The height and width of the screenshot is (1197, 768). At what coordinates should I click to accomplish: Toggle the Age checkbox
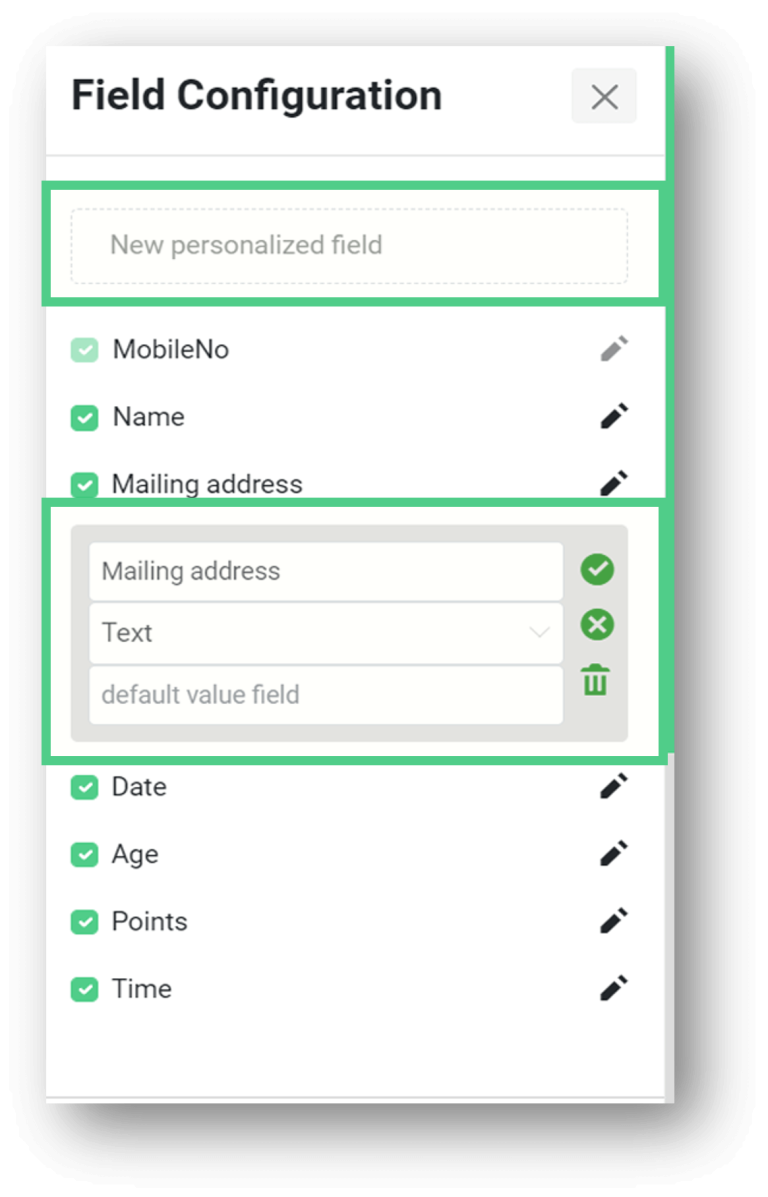[85, 854]
